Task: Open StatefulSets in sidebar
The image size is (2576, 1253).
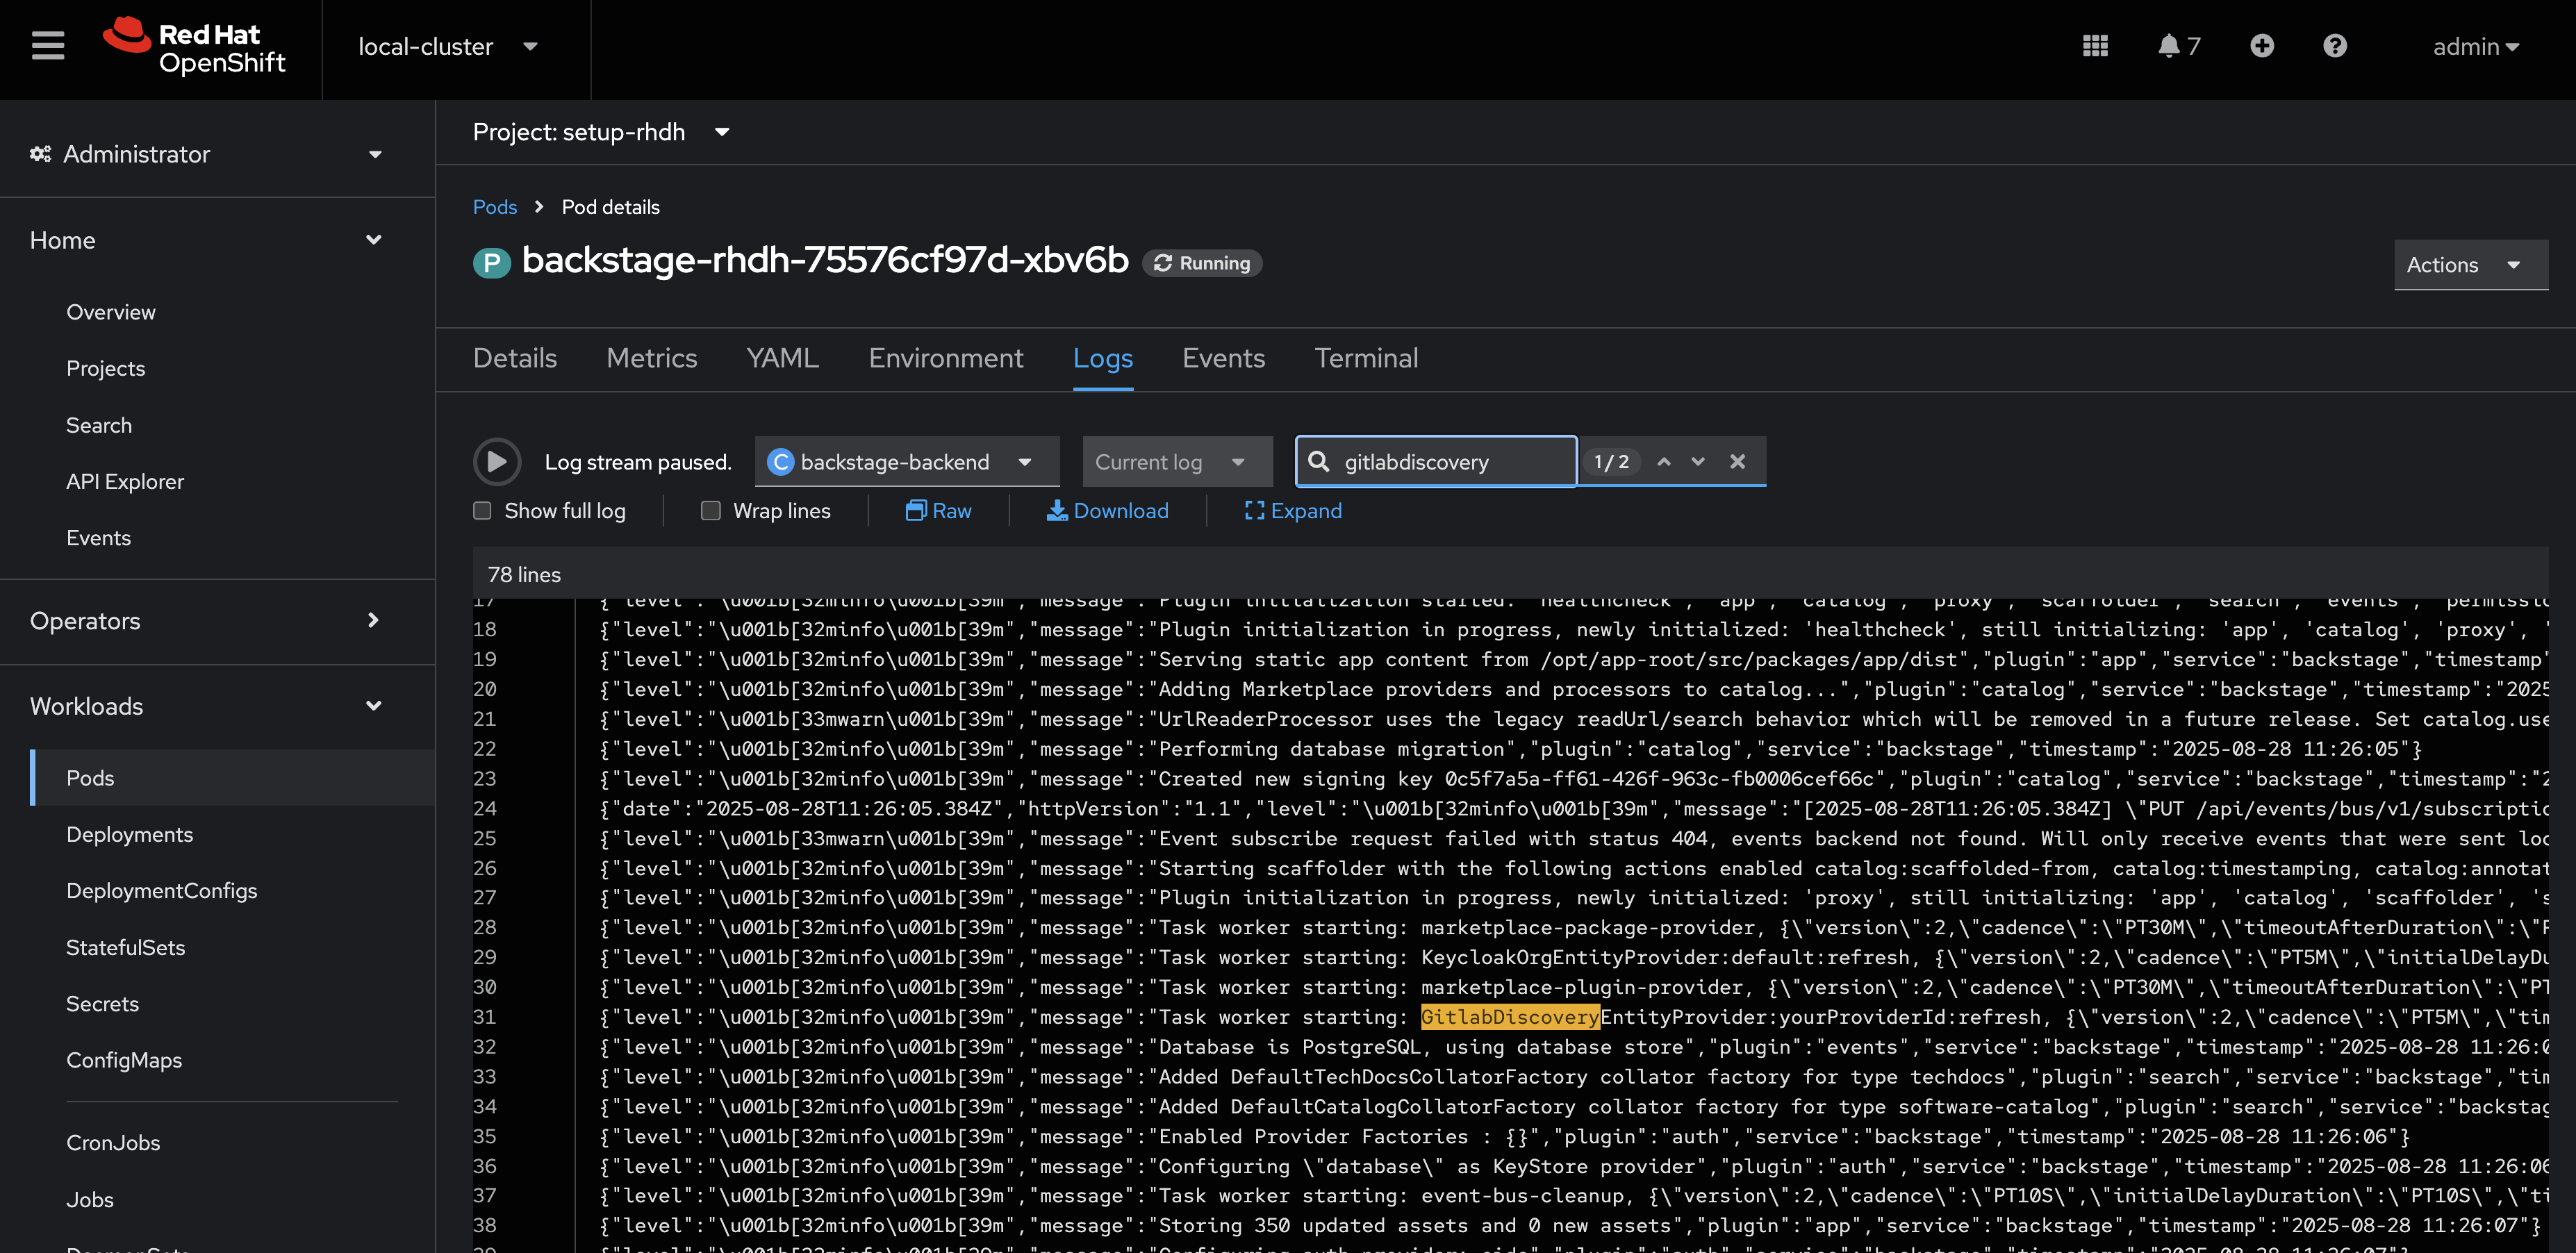Action: pos(126,947)
